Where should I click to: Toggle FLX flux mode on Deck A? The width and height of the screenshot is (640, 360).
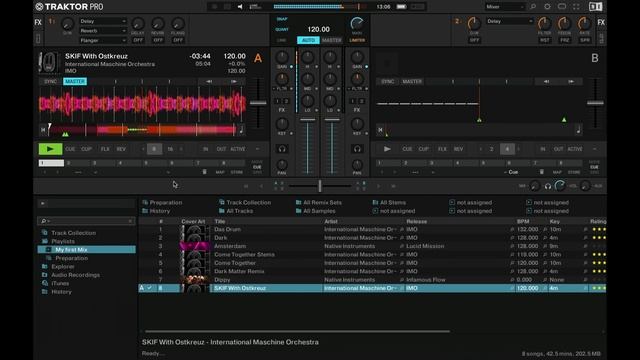click(x=105, y=149)
